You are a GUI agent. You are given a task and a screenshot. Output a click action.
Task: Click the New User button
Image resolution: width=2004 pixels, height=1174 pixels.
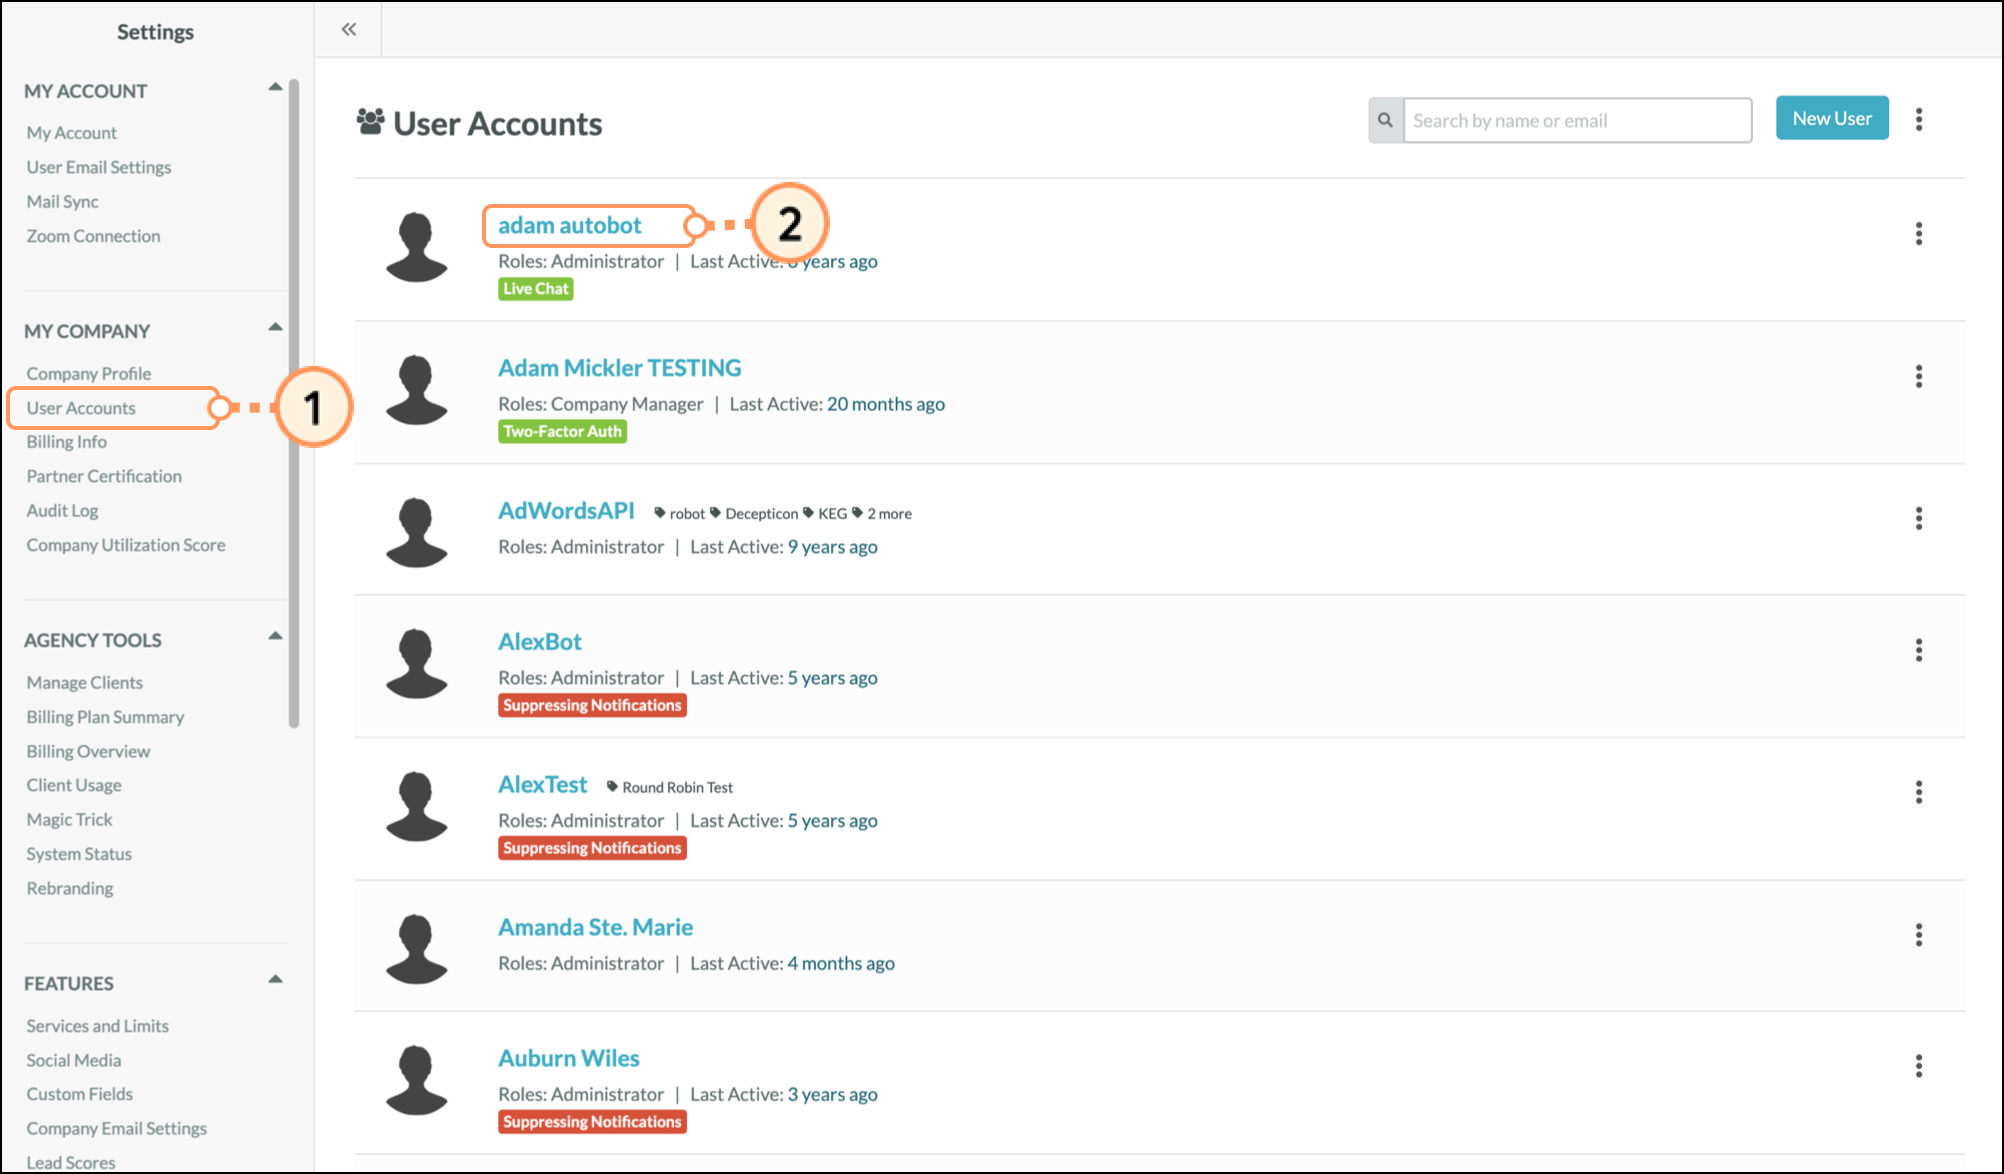1832,118
